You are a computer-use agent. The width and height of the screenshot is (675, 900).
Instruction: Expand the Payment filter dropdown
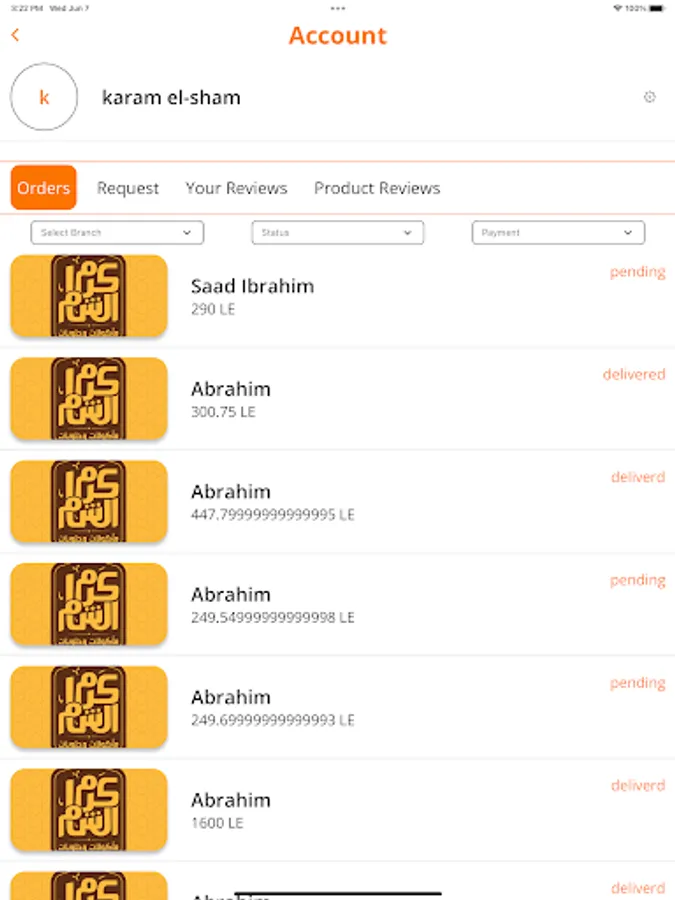[x=558, y=232]
